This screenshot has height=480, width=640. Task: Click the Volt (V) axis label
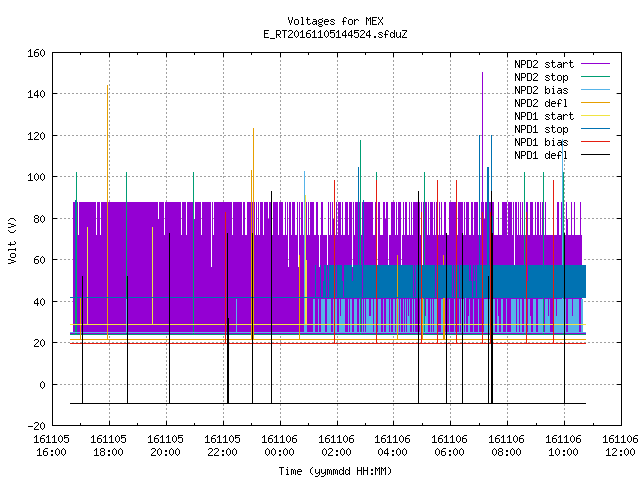12,240
